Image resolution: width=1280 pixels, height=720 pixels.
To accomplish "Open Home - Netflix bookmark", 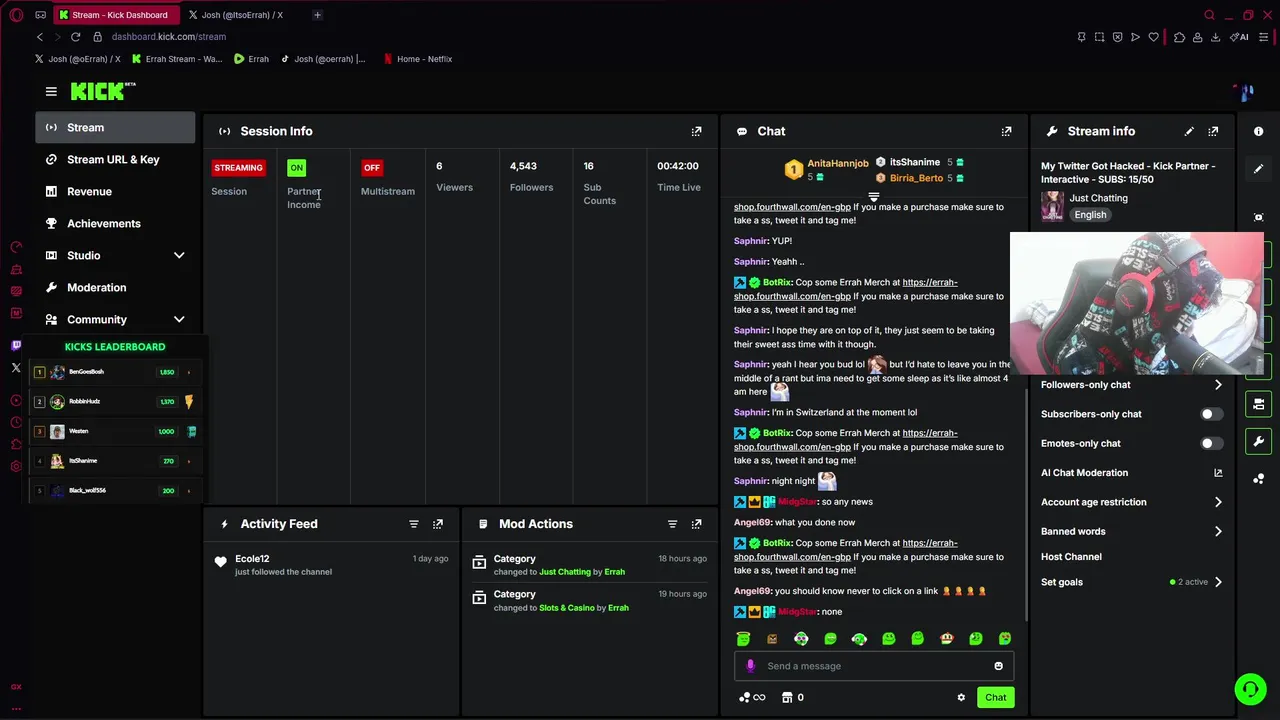I will 418,59.
